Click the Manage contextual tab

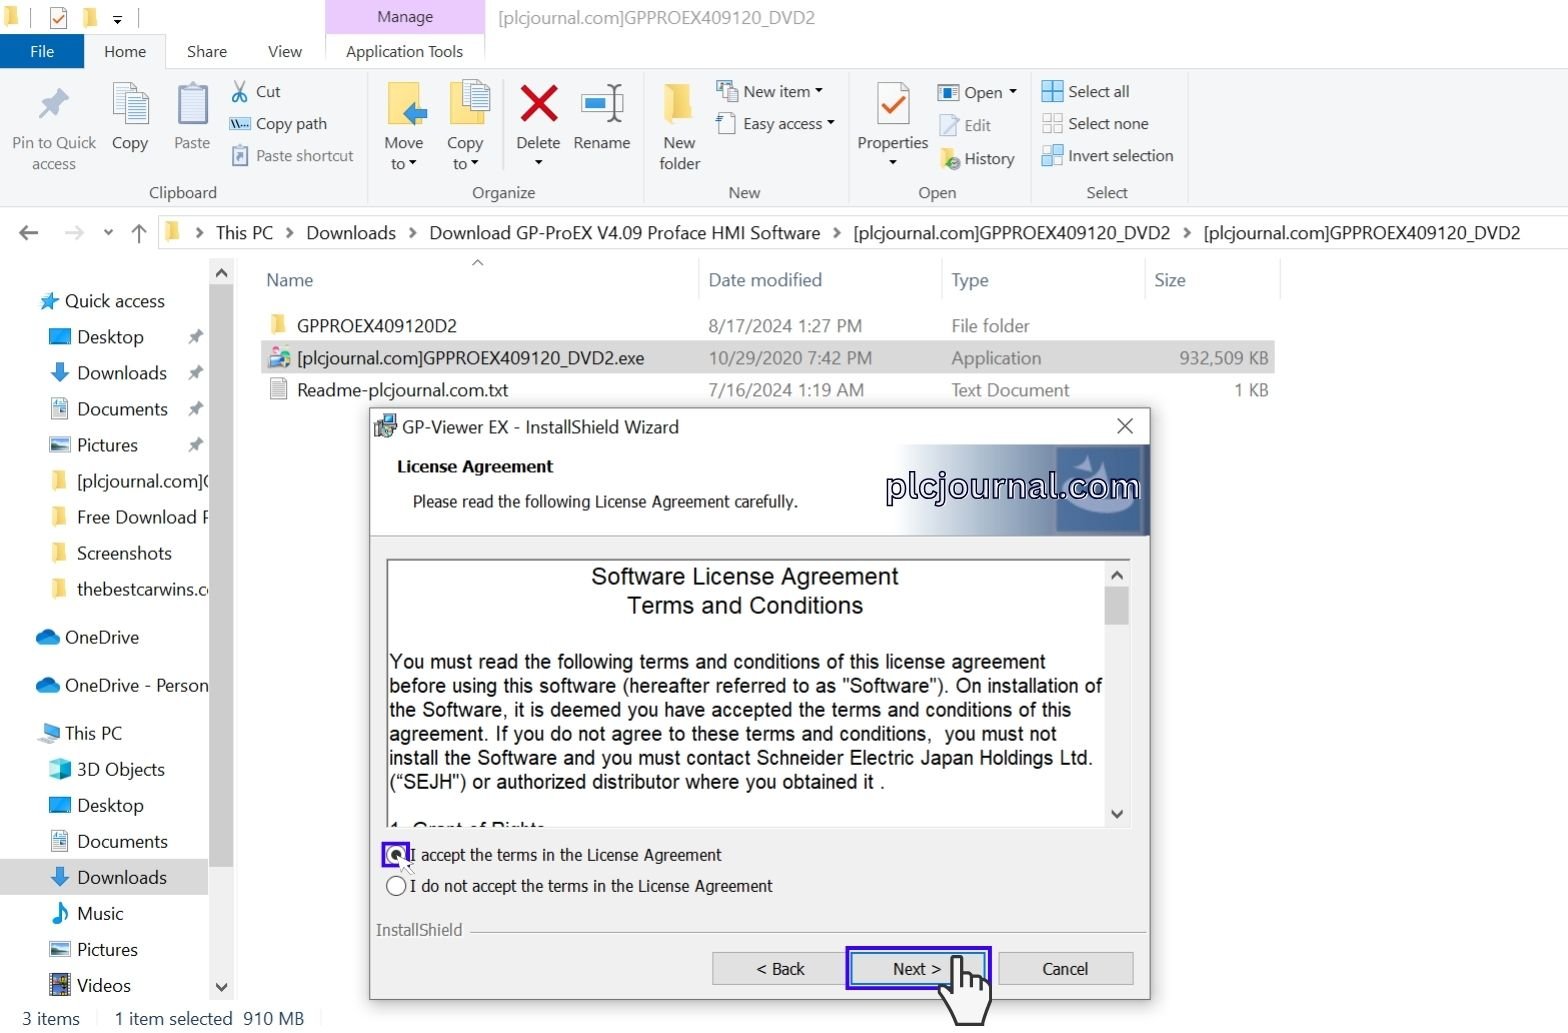coord(405,17)
